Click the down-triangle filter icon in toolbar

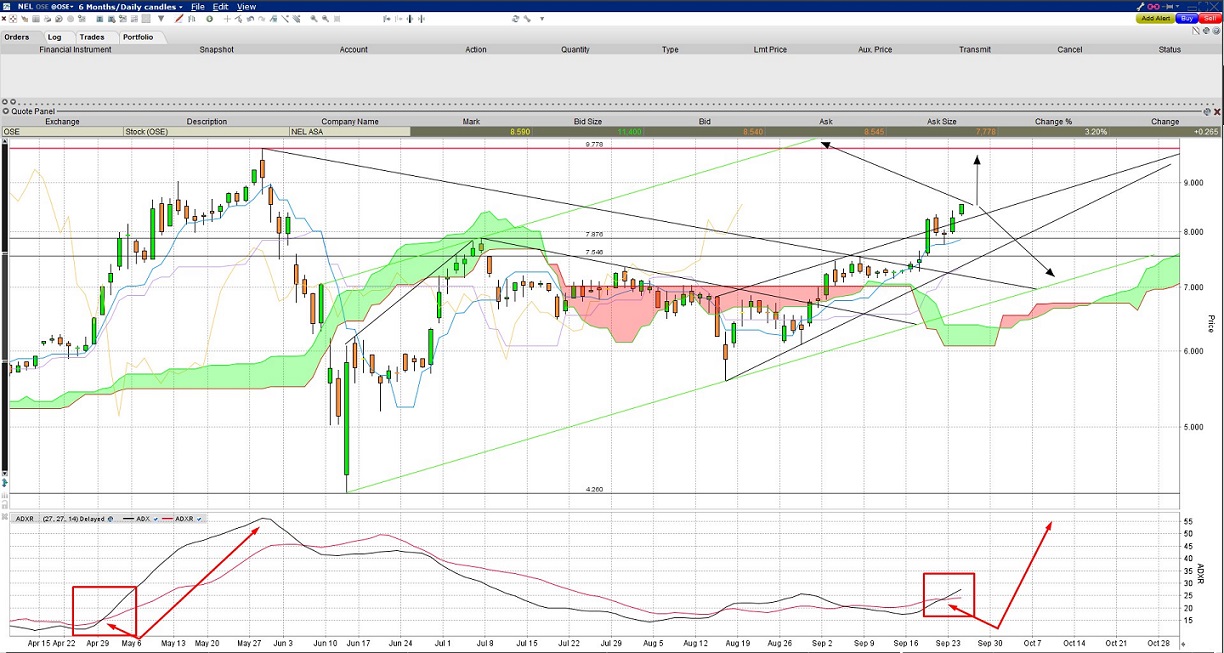coord(161,18)
